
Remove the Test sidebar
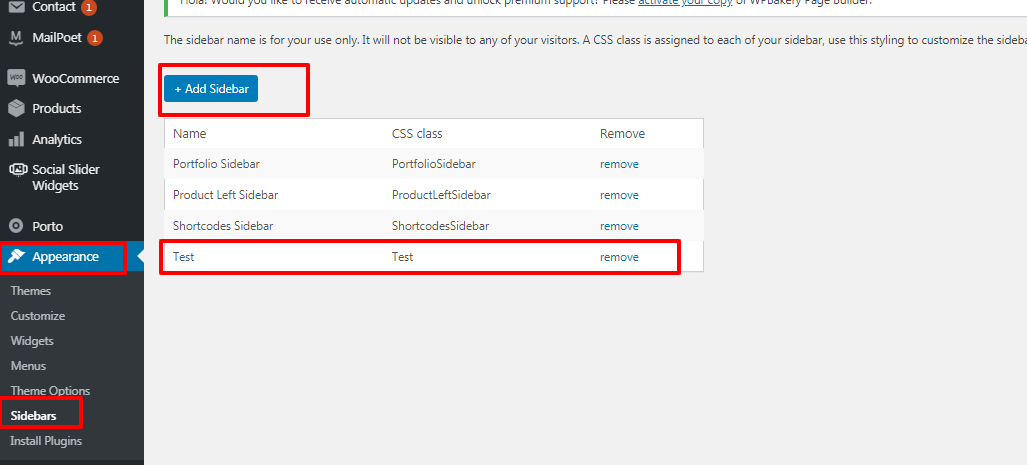point(619,257)
